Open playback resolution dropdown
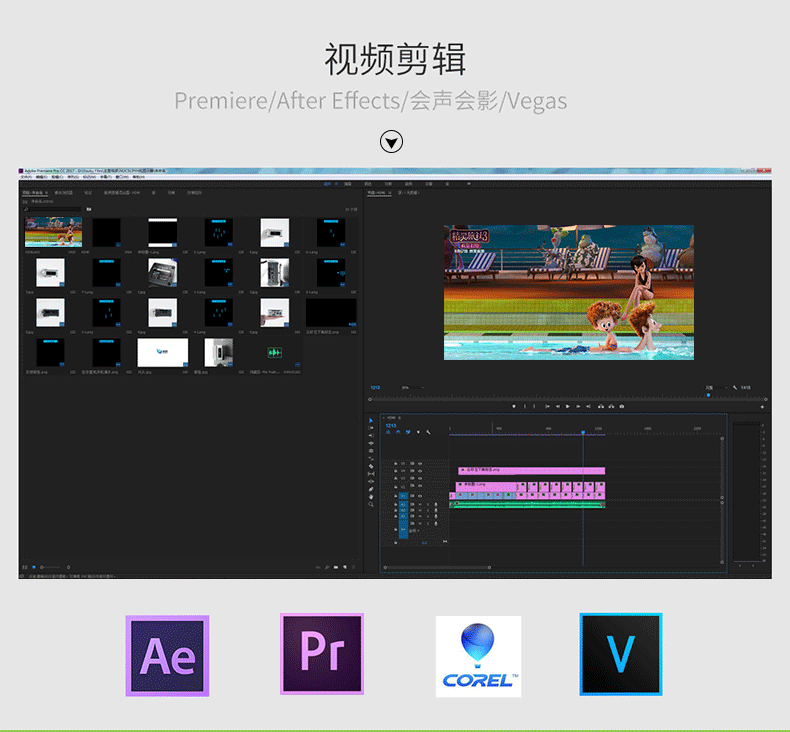790x732 pixels. (x=715, y=387)
